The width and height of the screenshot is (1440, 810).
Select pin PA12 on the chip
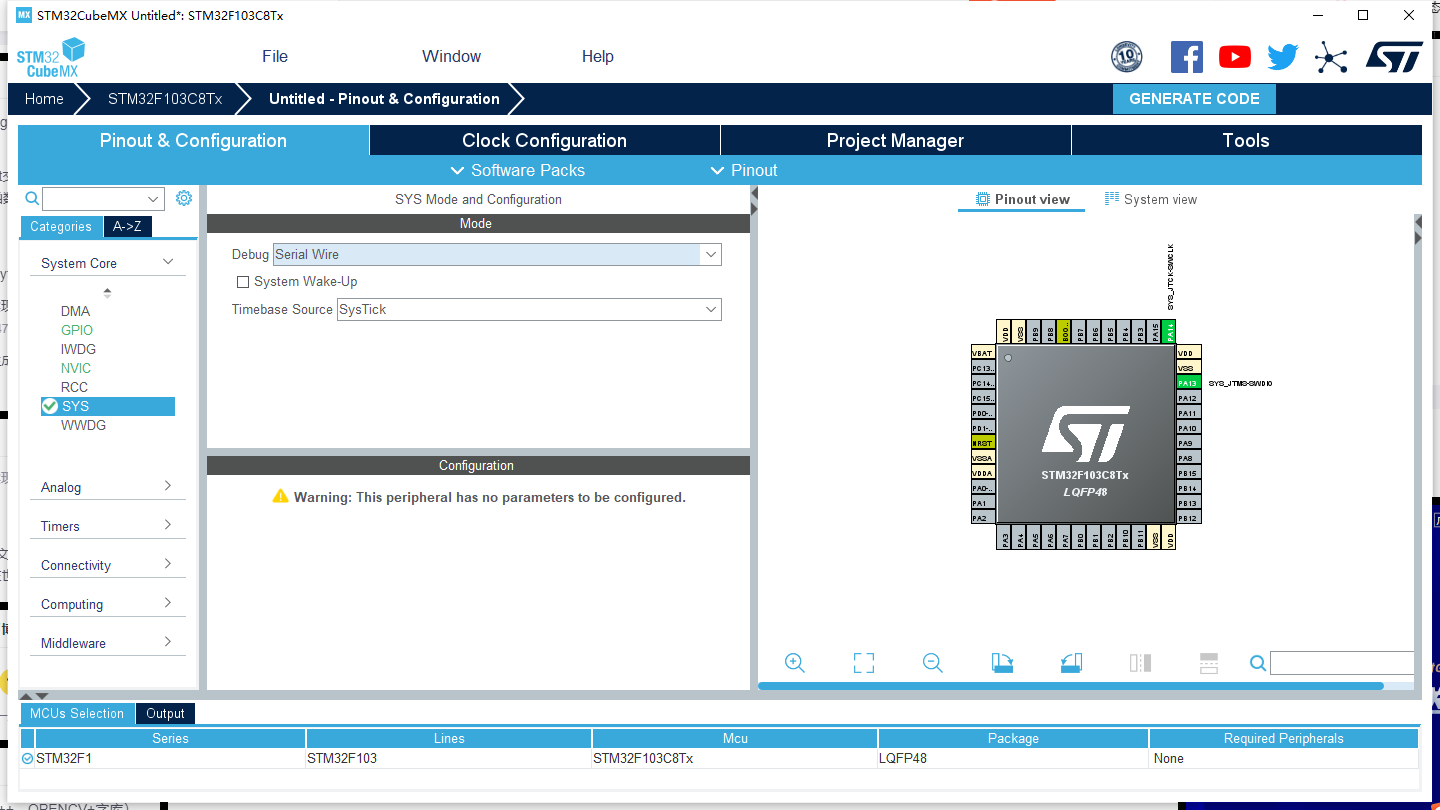(x=1188, y=398)
